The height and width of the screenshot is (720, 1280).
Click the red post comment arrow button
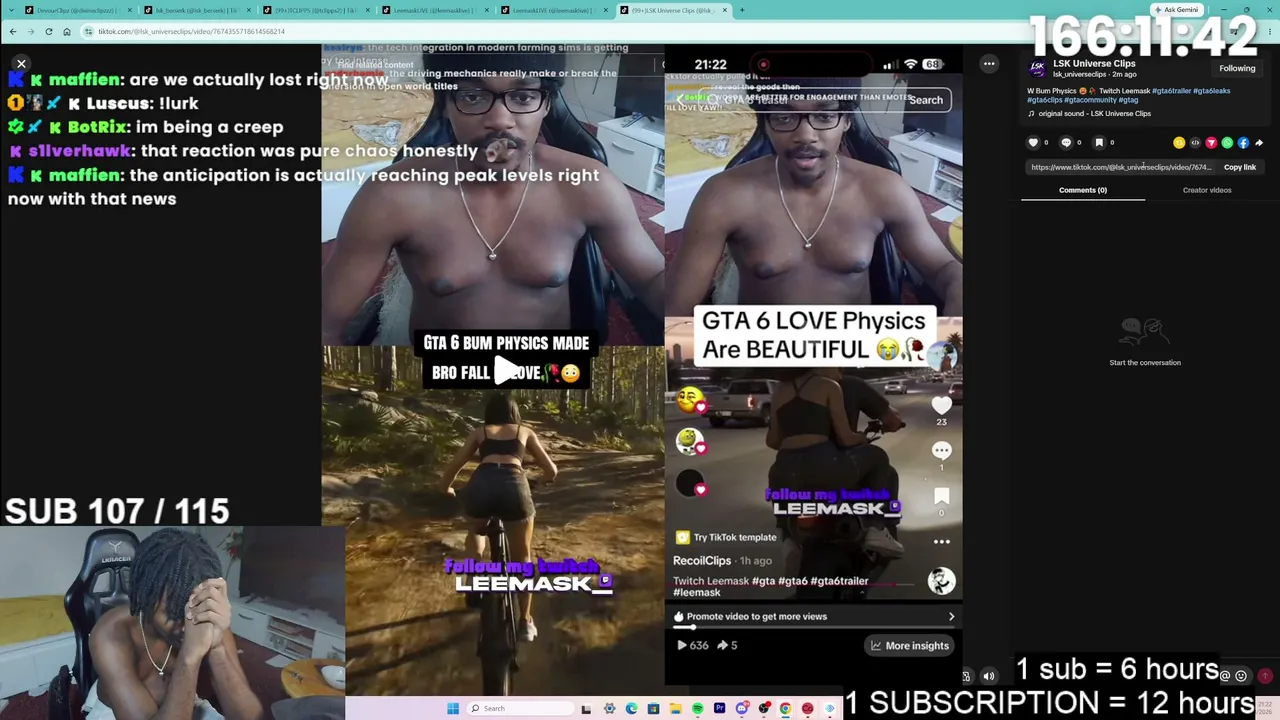point(1265,676)
